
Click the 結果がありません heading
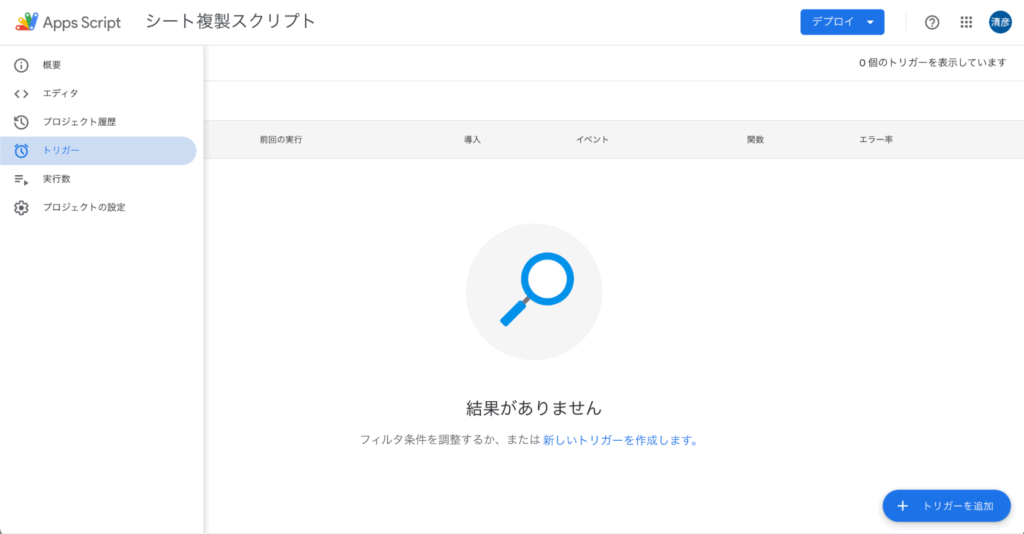[534, 408]
